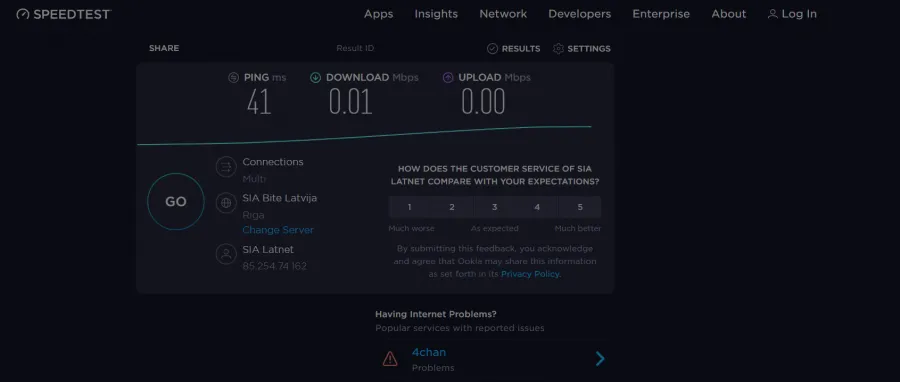Click the upload arrow icon

point(448,77)
